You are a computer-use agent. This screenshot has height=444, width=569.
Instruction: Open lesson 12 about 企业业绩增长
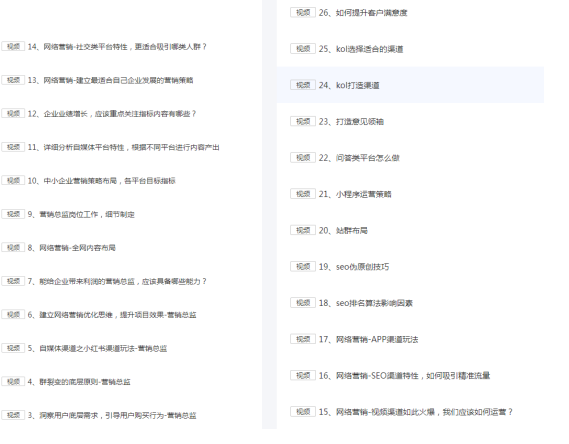point(112,114)
